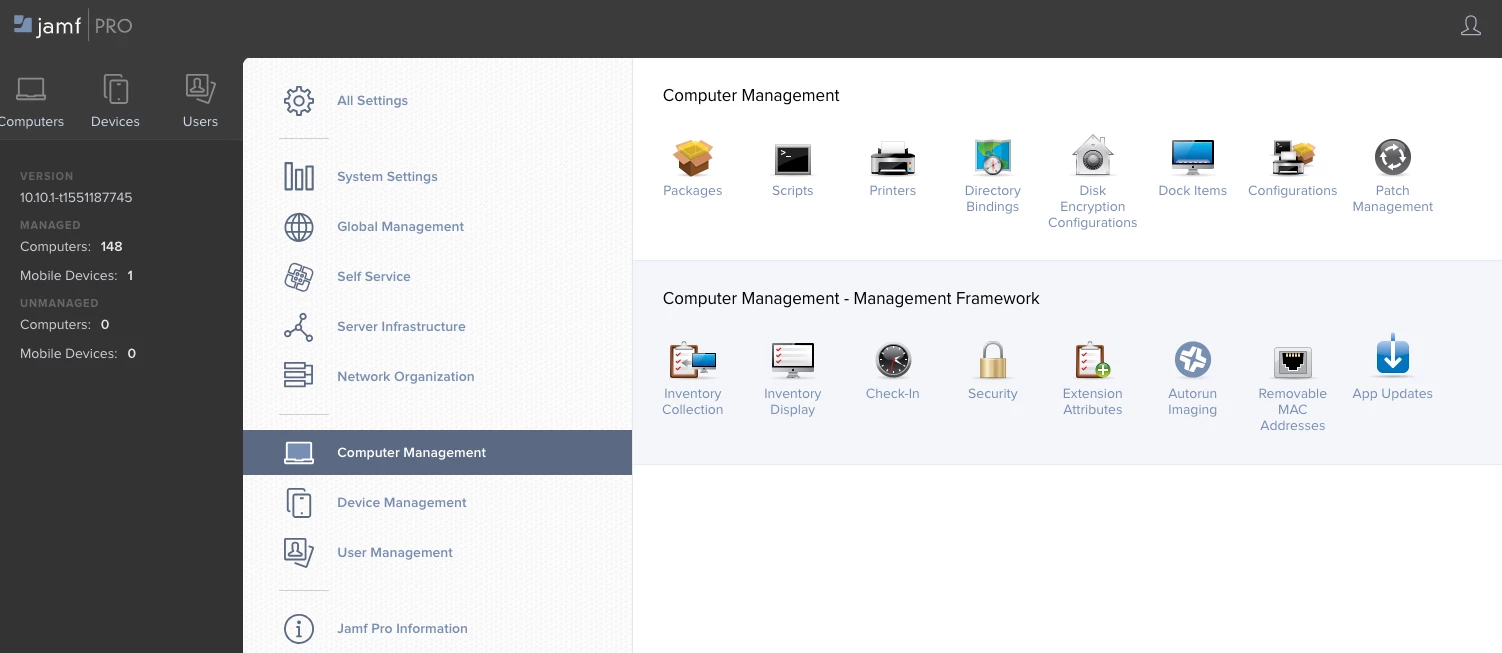Click the Scripts text link
The height and width of the screenshot is (653, 1502).
click(792, 191)
